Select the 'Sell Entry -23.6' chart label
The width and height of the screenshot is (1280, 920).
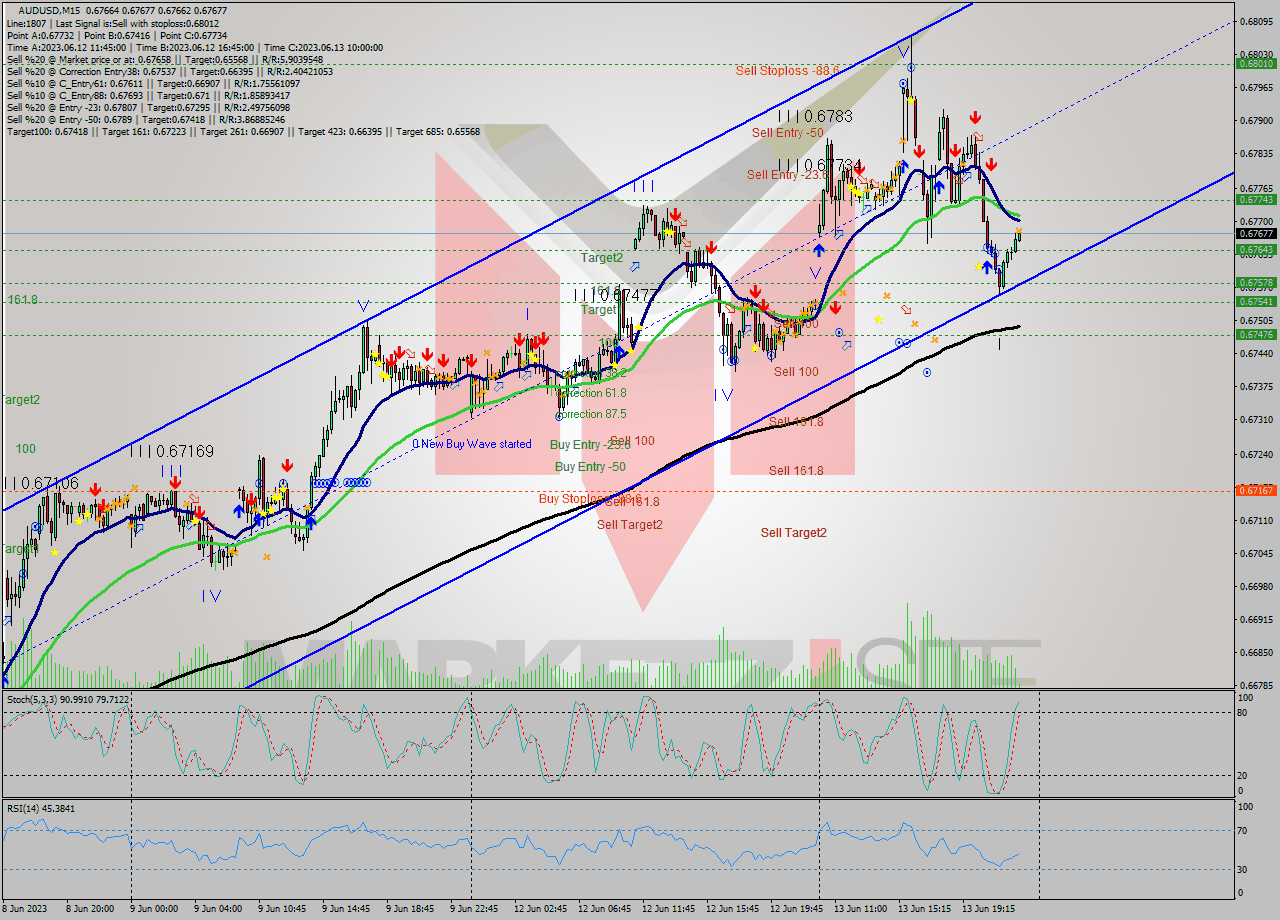786,174
